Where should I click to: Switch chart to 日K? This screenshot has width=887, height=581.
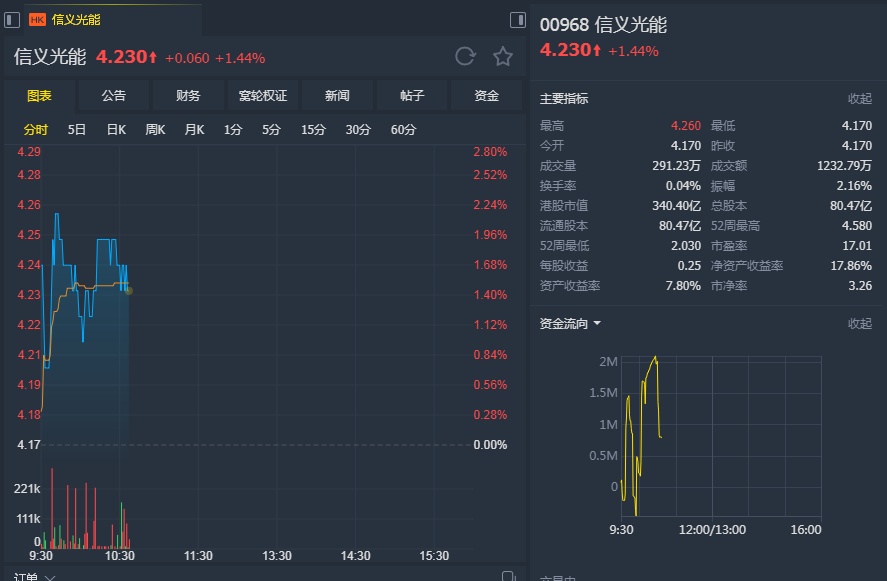tap(116, 130)
